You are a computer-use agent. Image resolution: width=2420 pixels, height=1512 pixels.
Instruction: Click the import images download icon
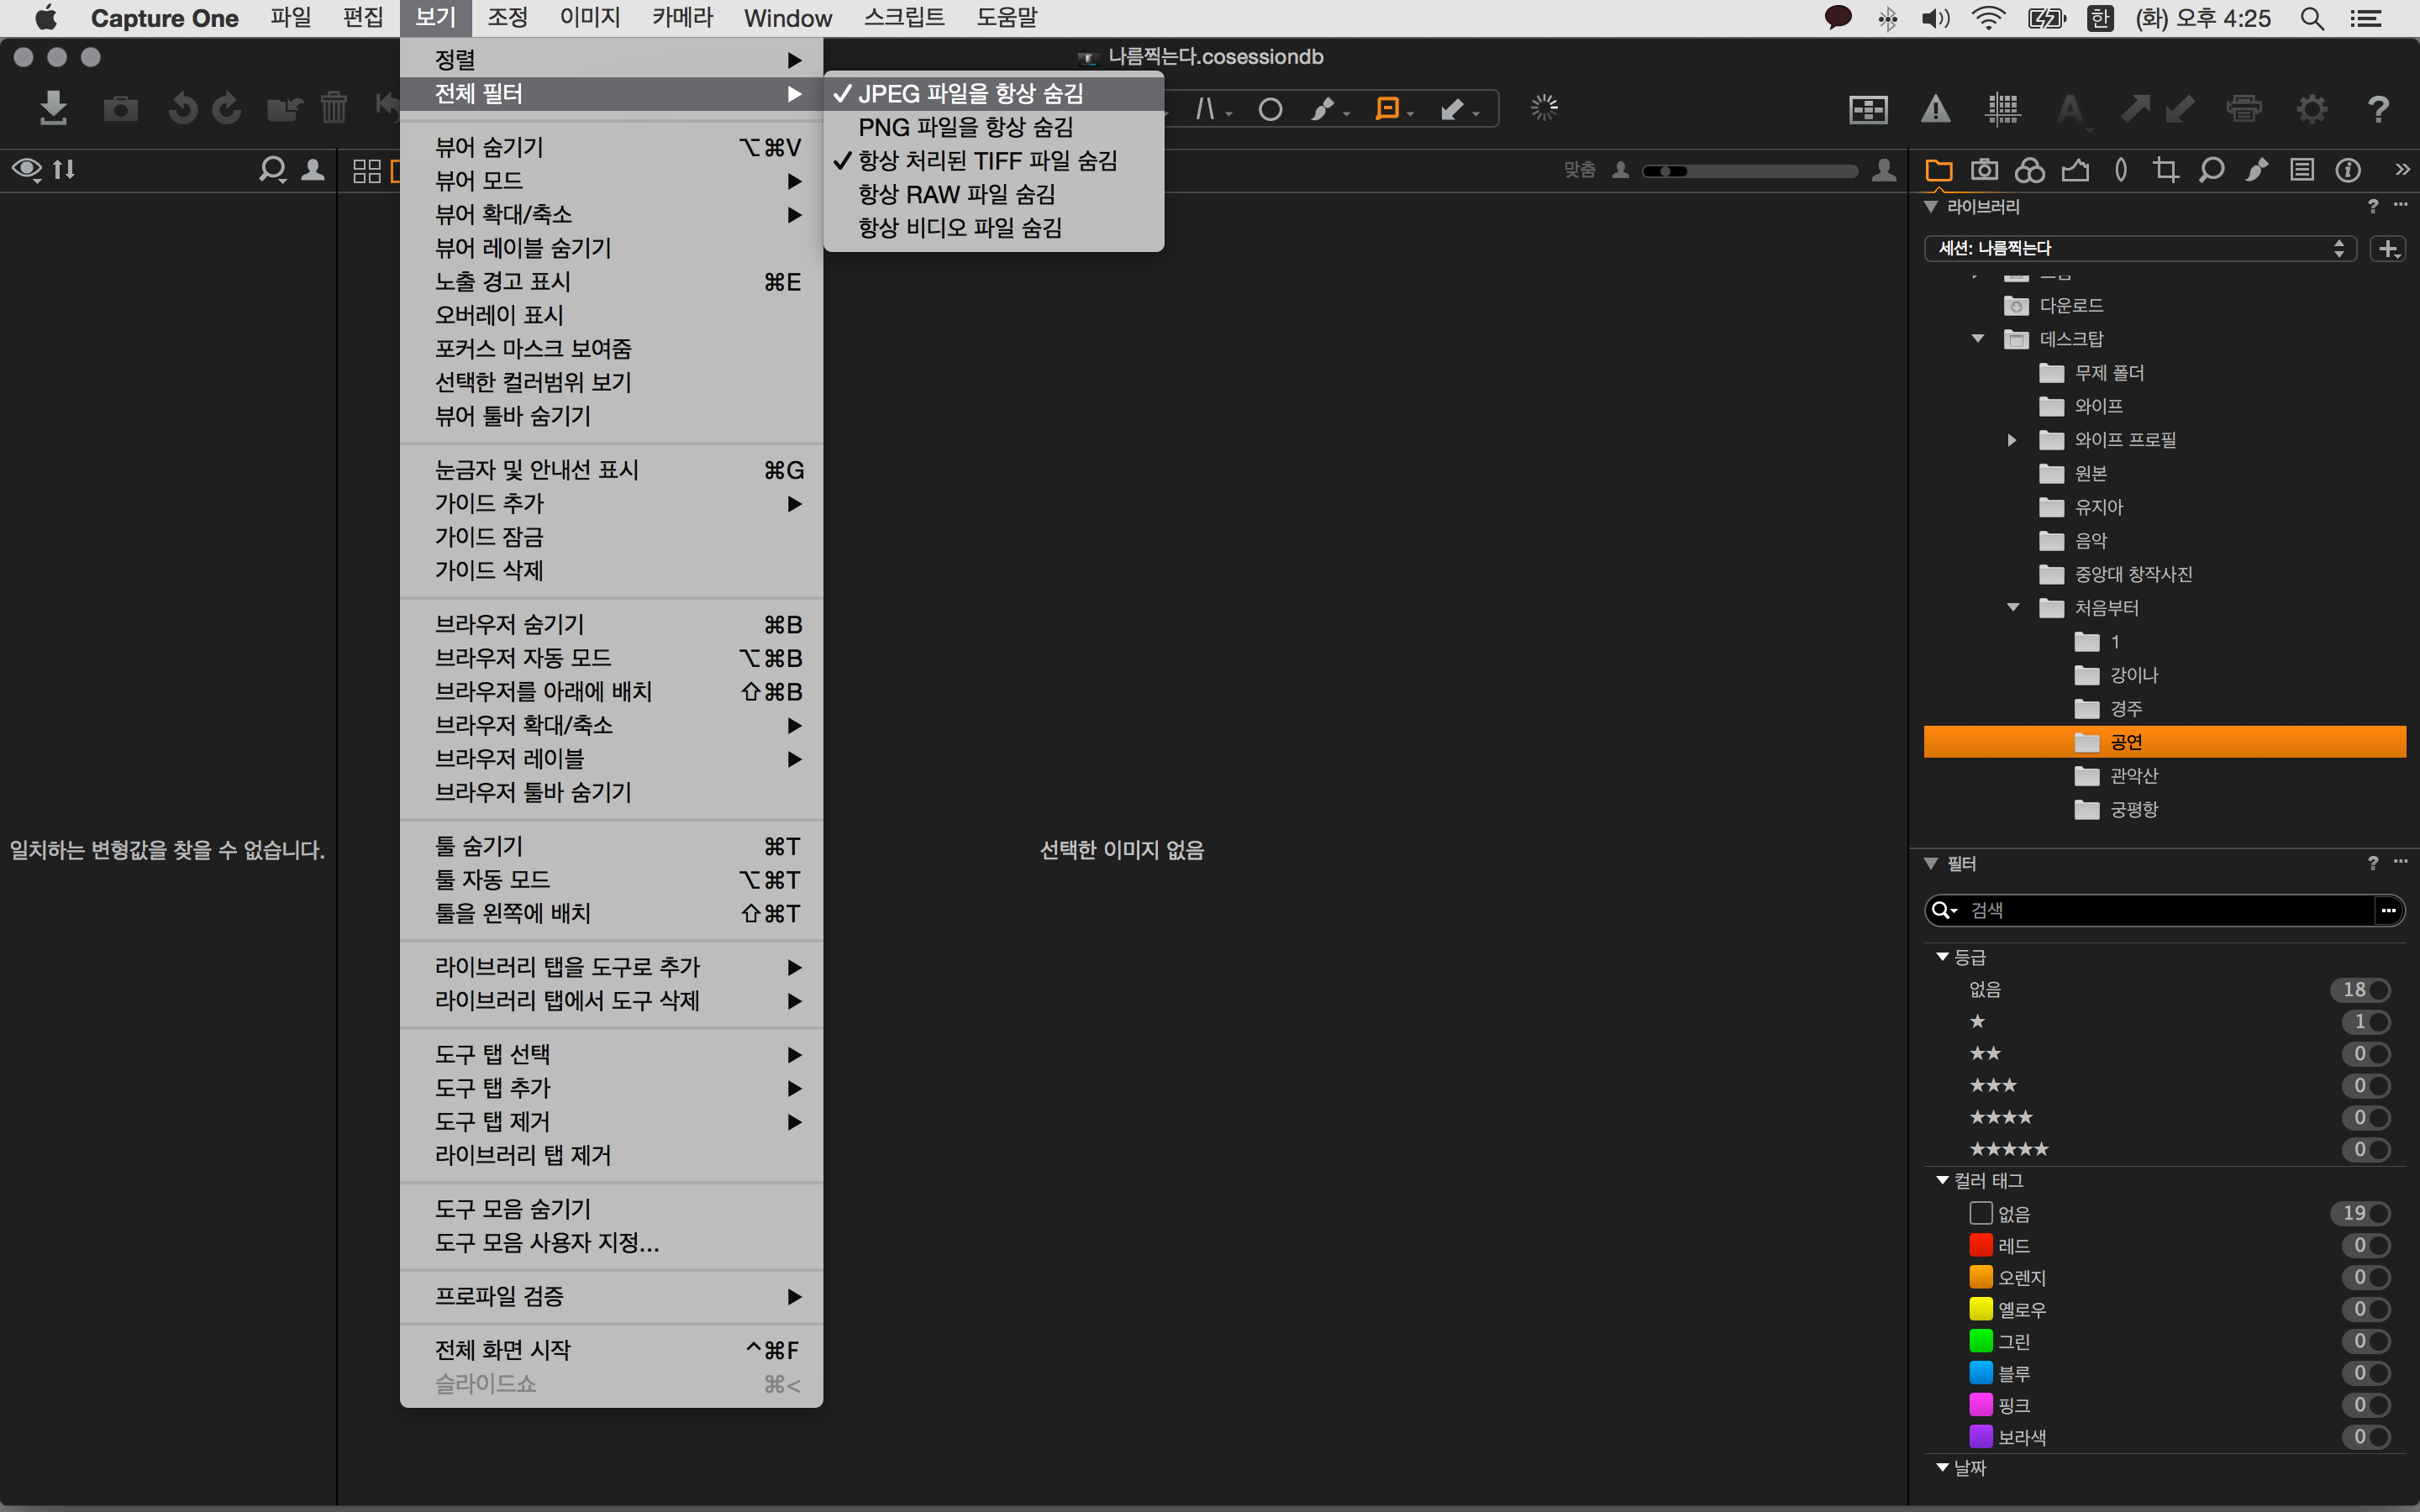[x=53, y=108]
